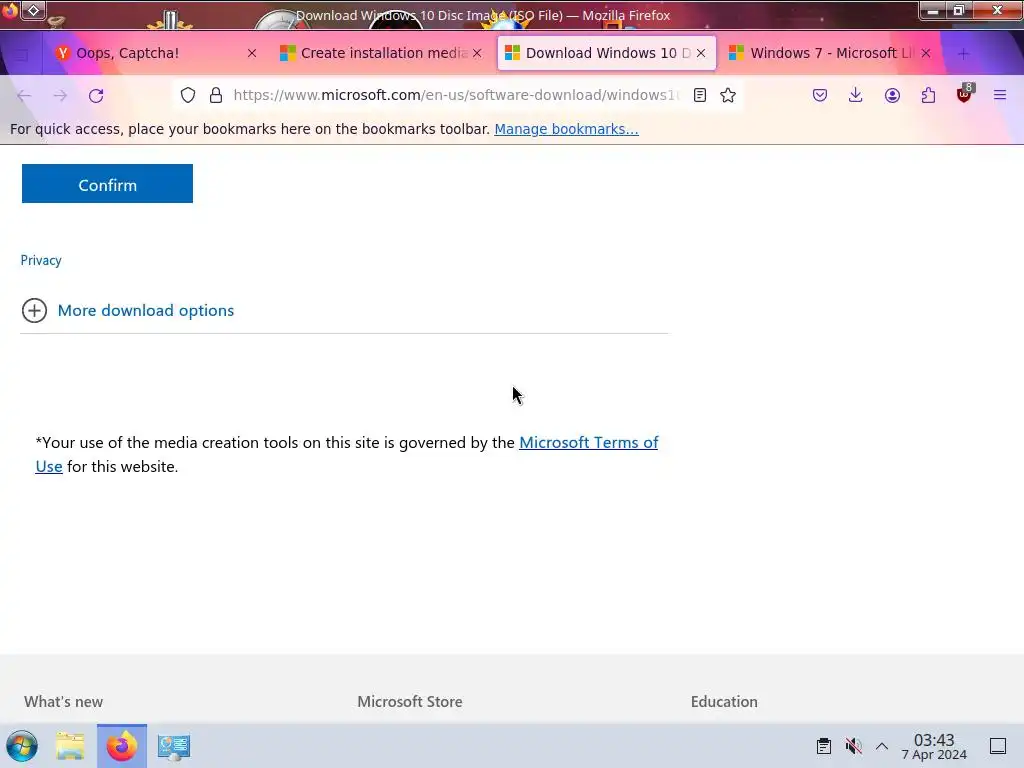Screen dimensions: 1024x768
Task: Open file manager from taskbar
Action: (x=70, y=746)
